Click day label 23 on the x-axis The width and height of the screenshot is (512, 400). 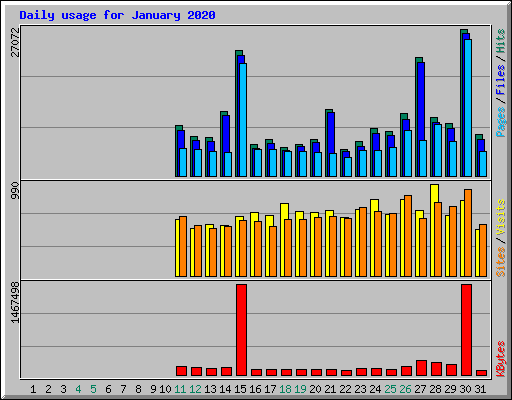pos(360,389)
